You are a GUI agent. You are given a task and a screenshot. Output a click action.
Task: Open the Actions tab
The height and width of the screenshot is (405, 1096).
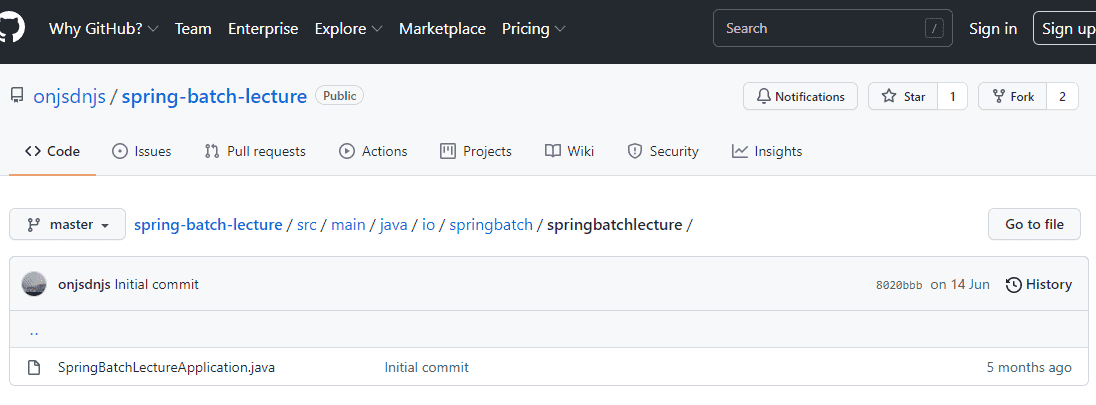pos(373,151)
